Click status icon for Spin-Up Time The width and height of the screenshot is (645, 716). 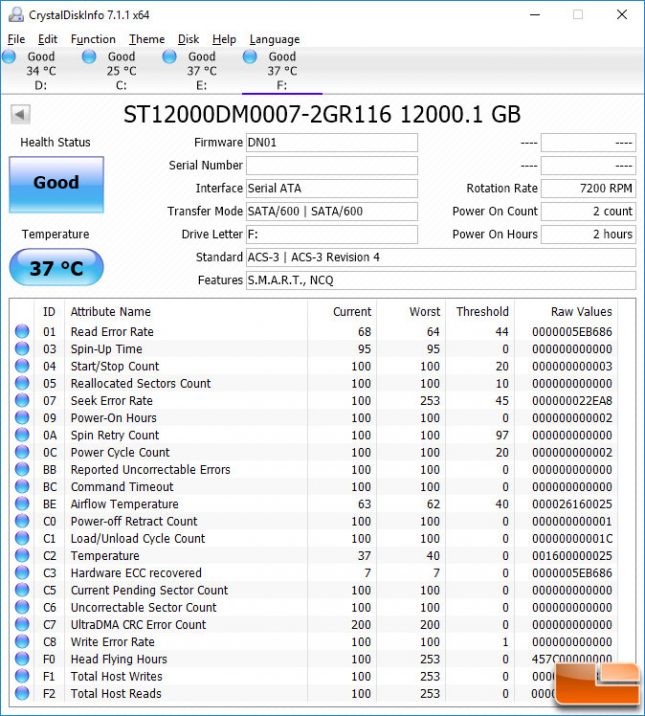(x=22, y=349)
